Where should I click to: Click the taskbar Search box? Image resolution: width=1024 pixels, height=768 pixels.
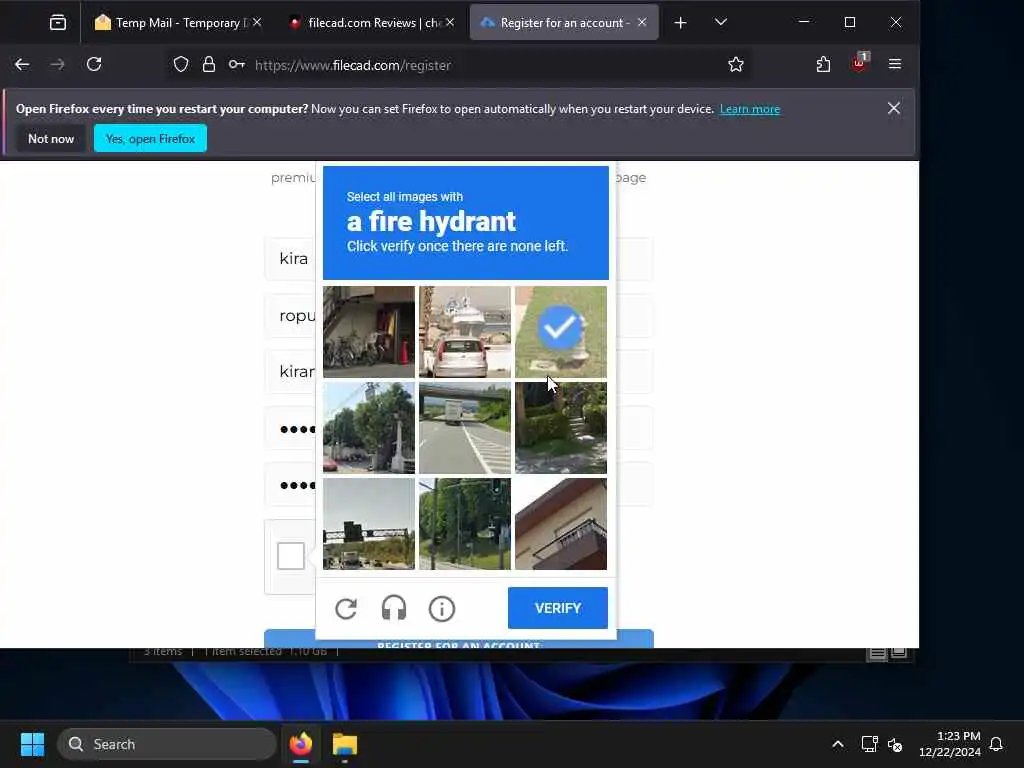click(x=167, y=744)
